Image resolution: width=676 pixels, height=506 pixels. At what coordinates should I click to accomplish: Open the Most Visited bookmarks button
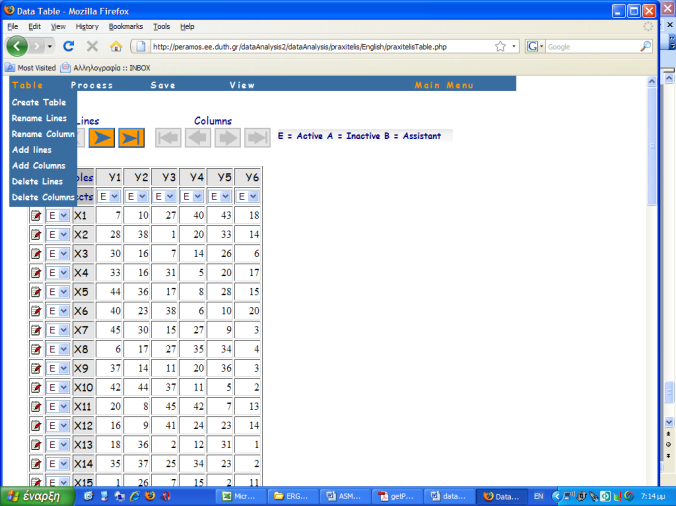click(x=30, y=68)
